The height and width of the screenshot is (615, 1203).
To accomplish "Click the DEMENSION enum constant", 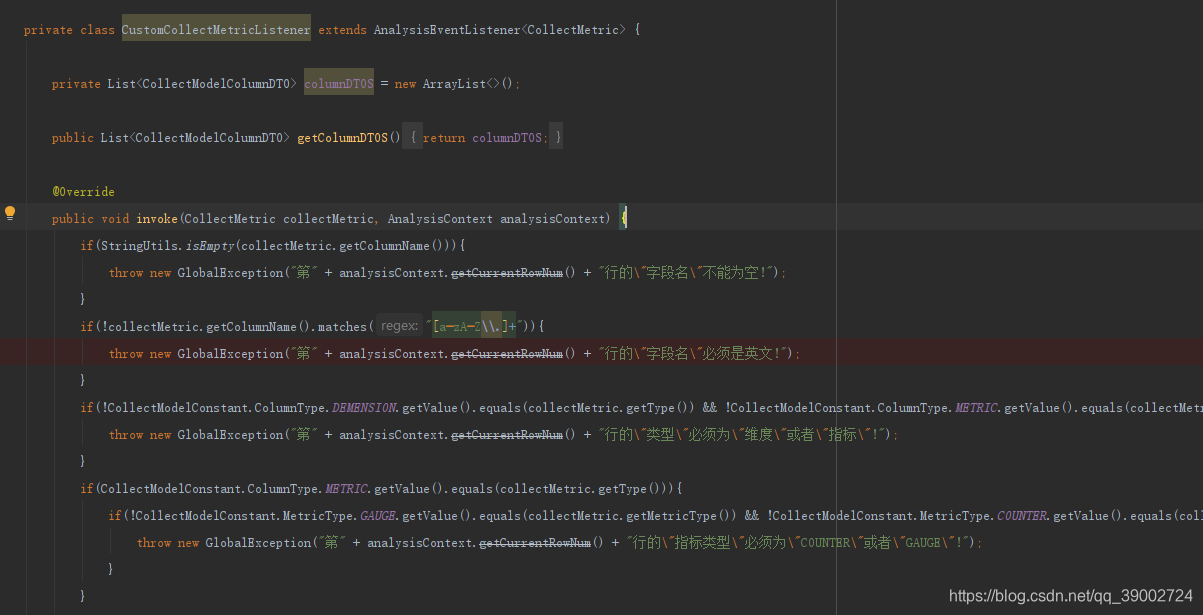I will [x=366, y=407].
